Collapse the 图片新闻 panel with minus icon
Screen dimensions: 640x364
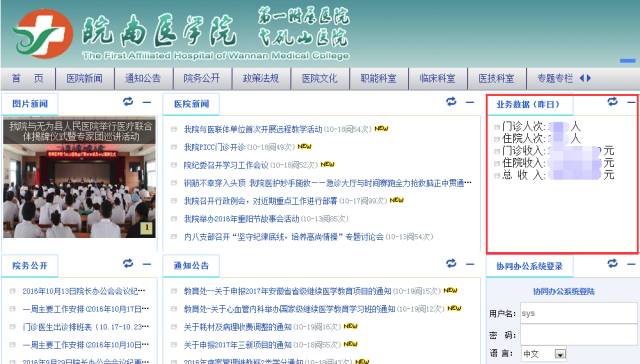coord(147,102)
